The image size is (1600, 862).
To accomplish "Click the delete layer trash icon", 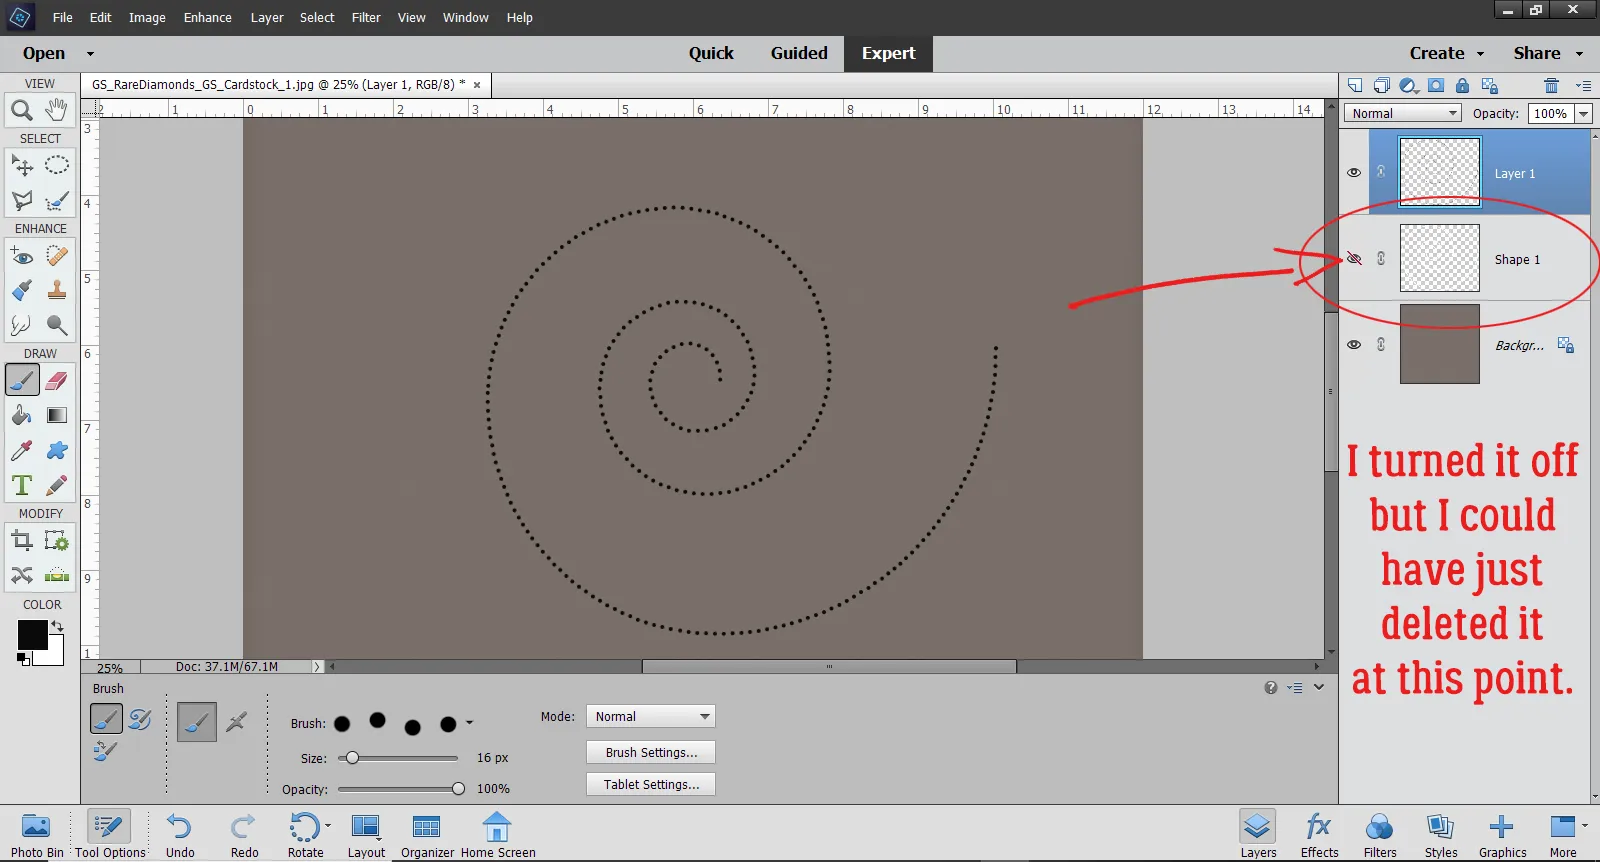I will coord(1551,86).
